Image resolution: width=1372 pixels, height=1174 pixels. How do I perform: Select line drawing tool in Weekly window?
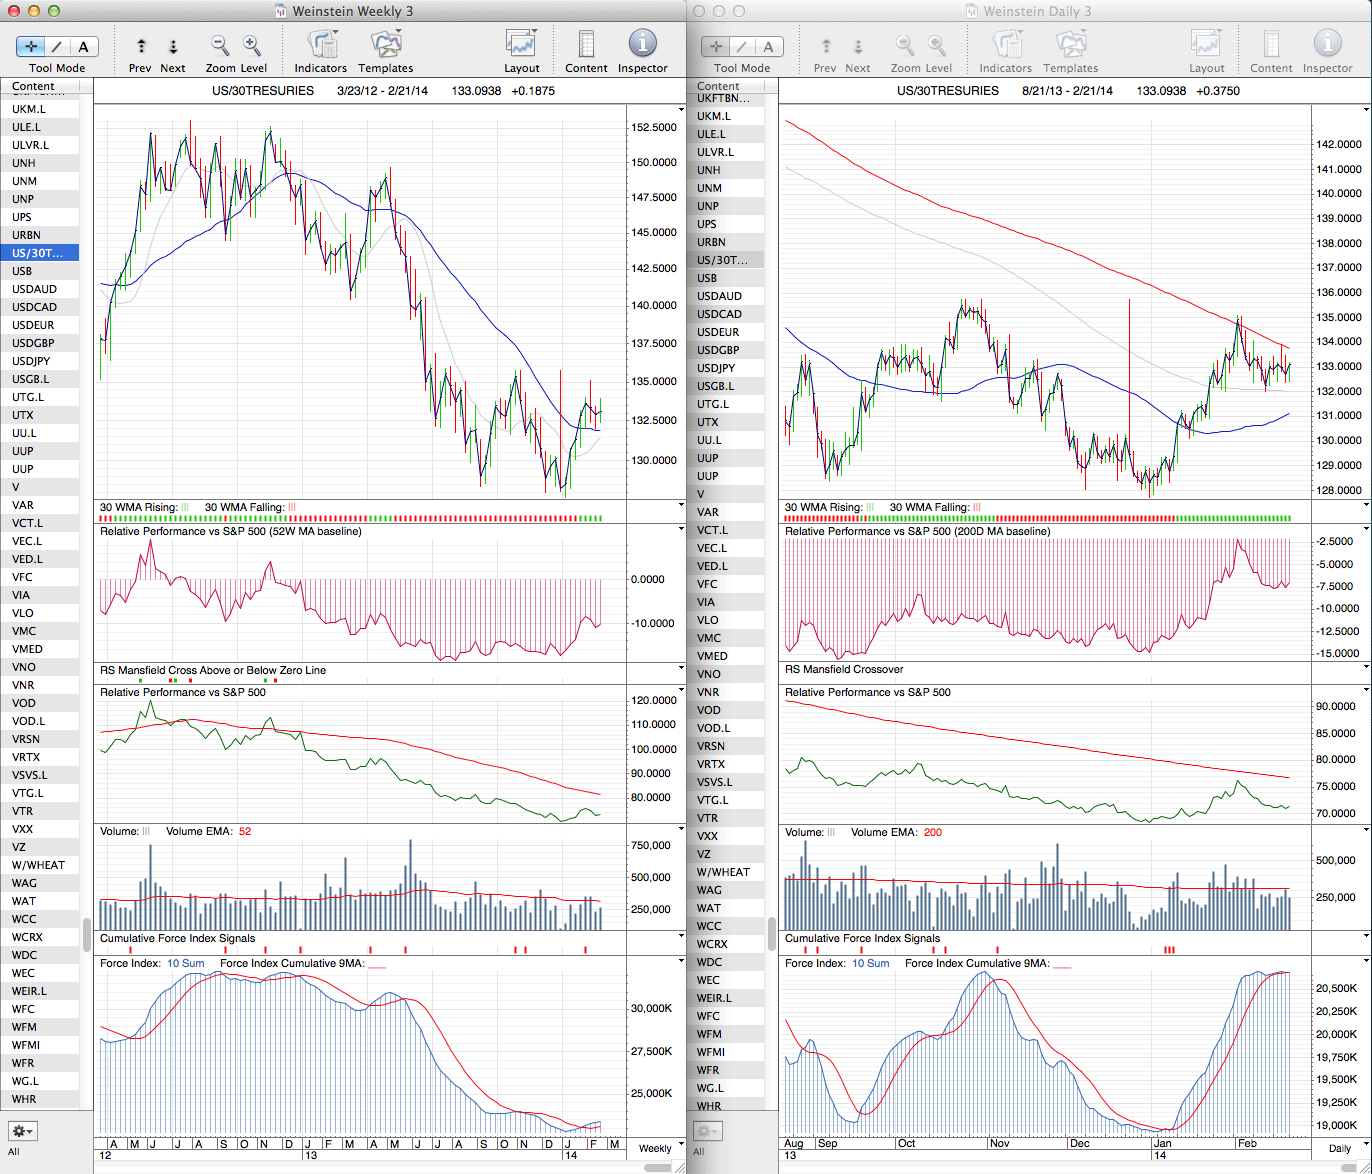pos(57,46)
